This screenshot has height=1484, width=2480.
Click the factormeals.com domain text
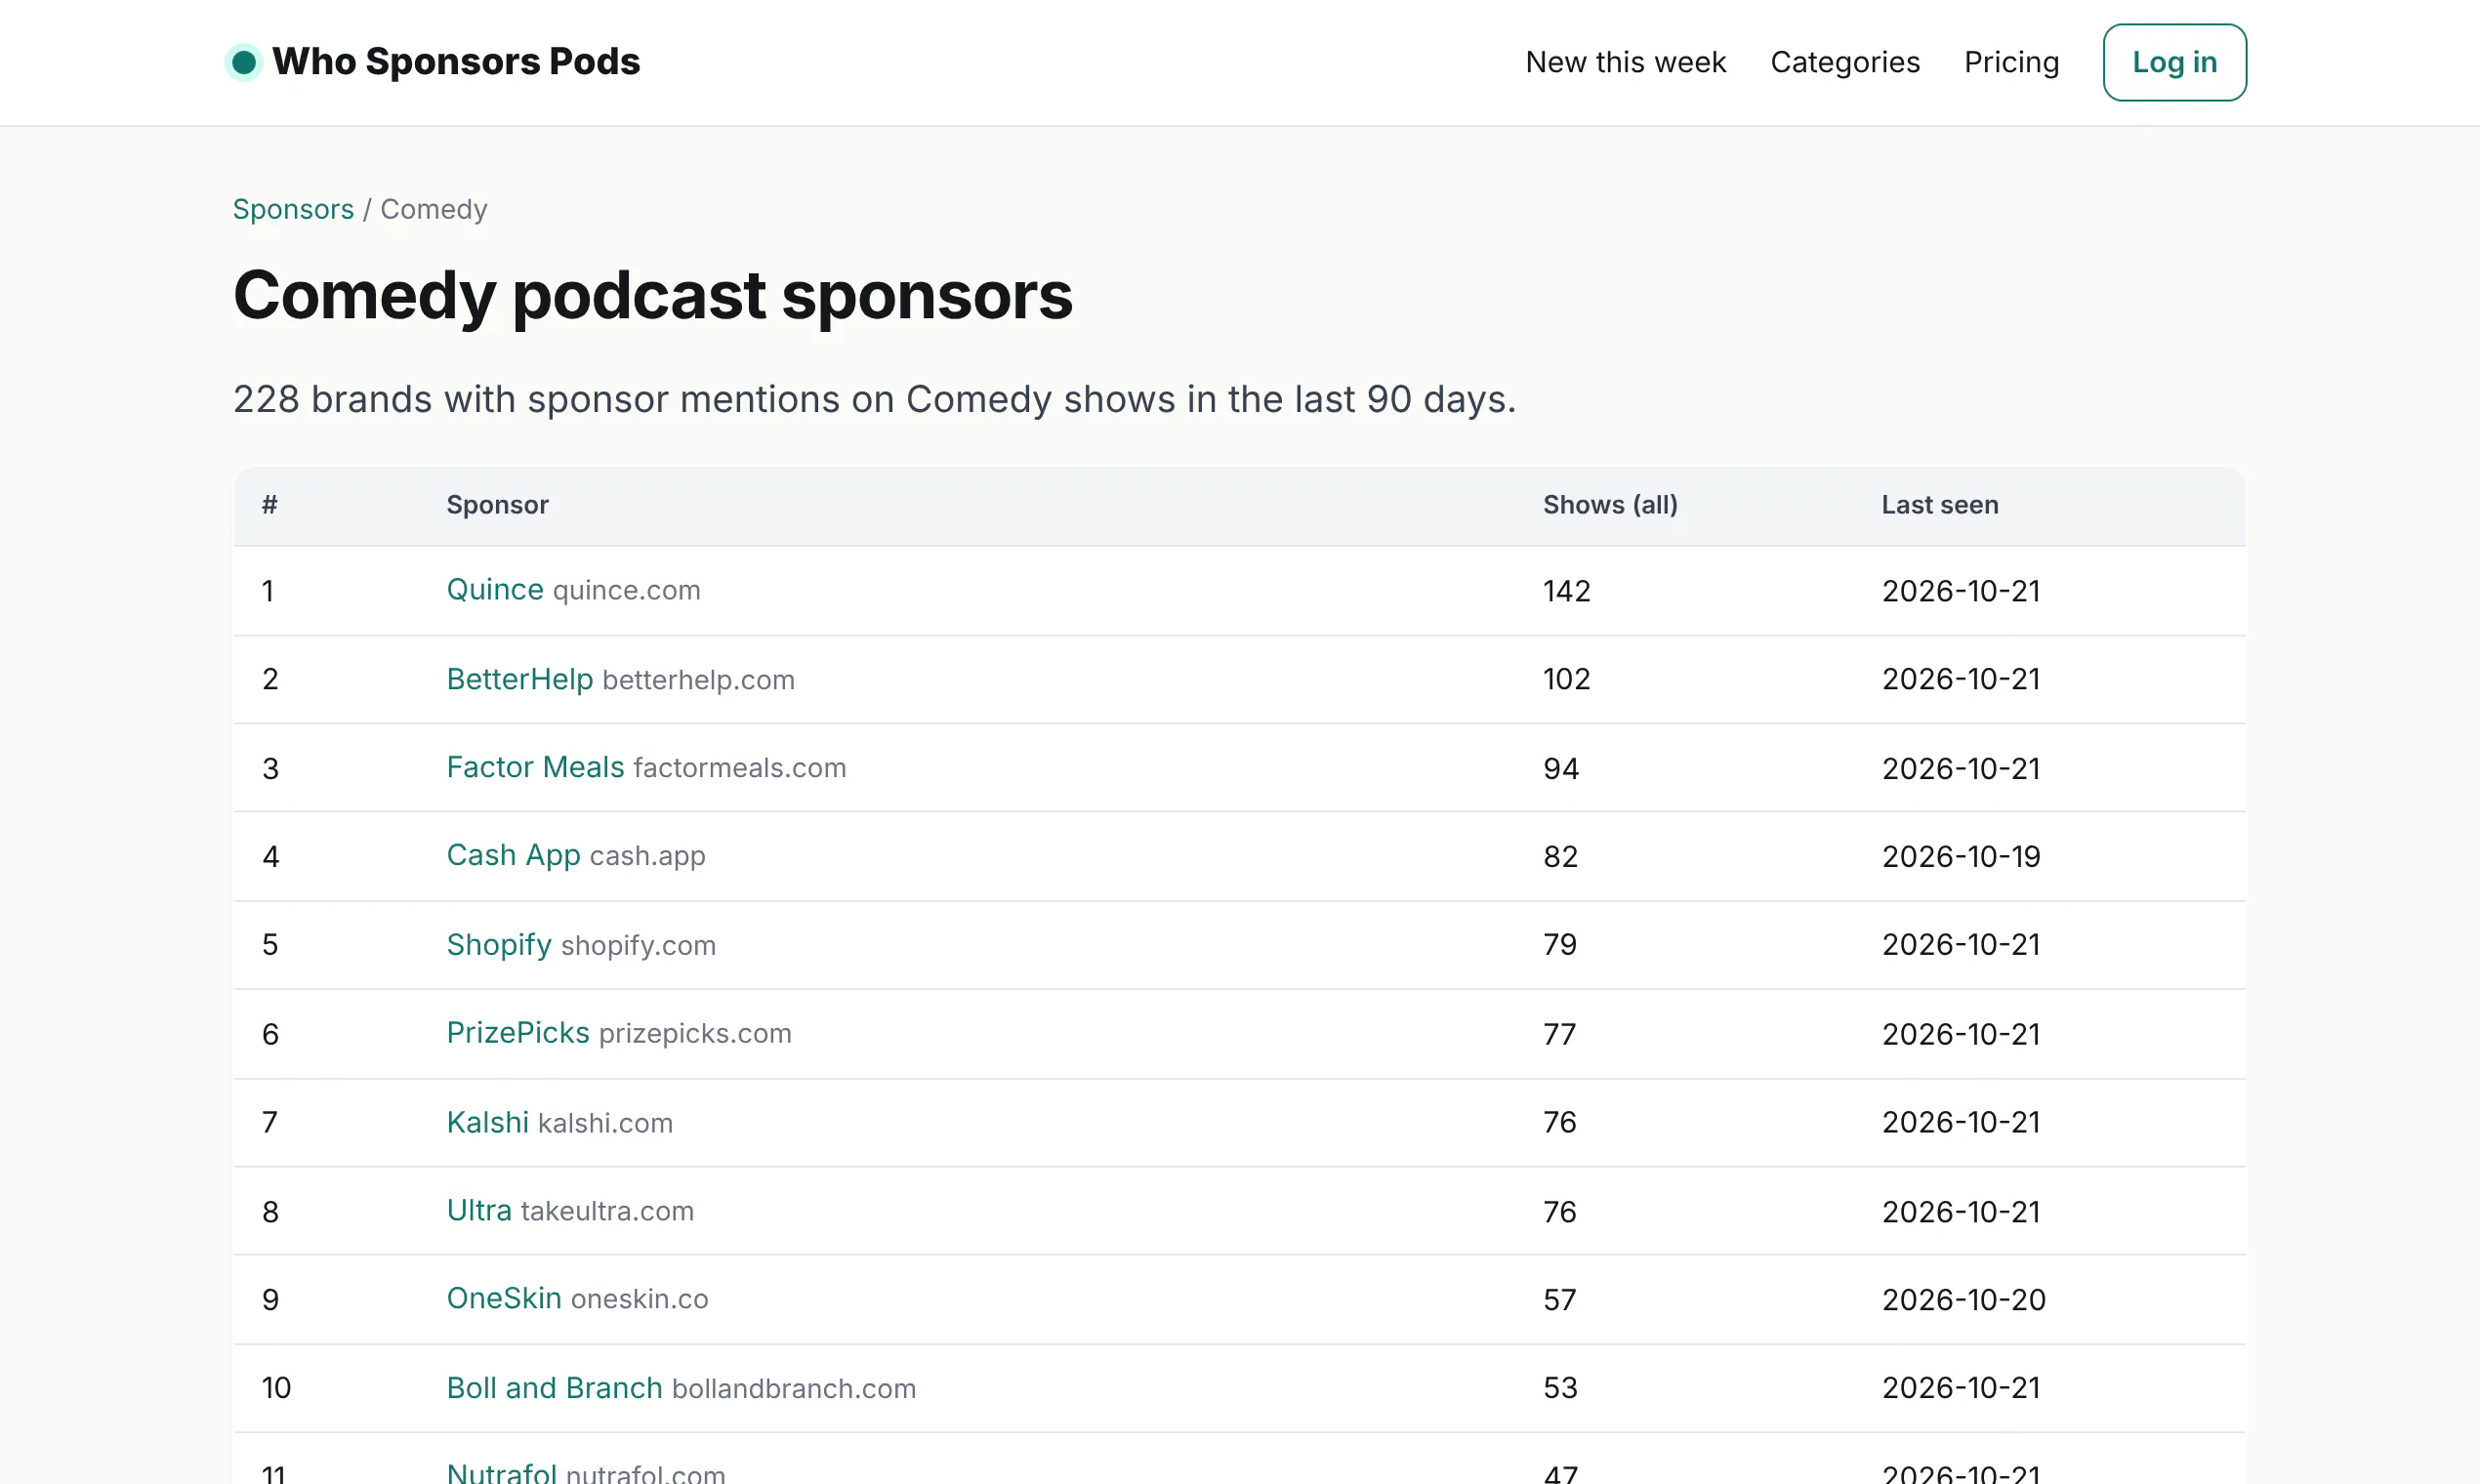pos(740,768)
